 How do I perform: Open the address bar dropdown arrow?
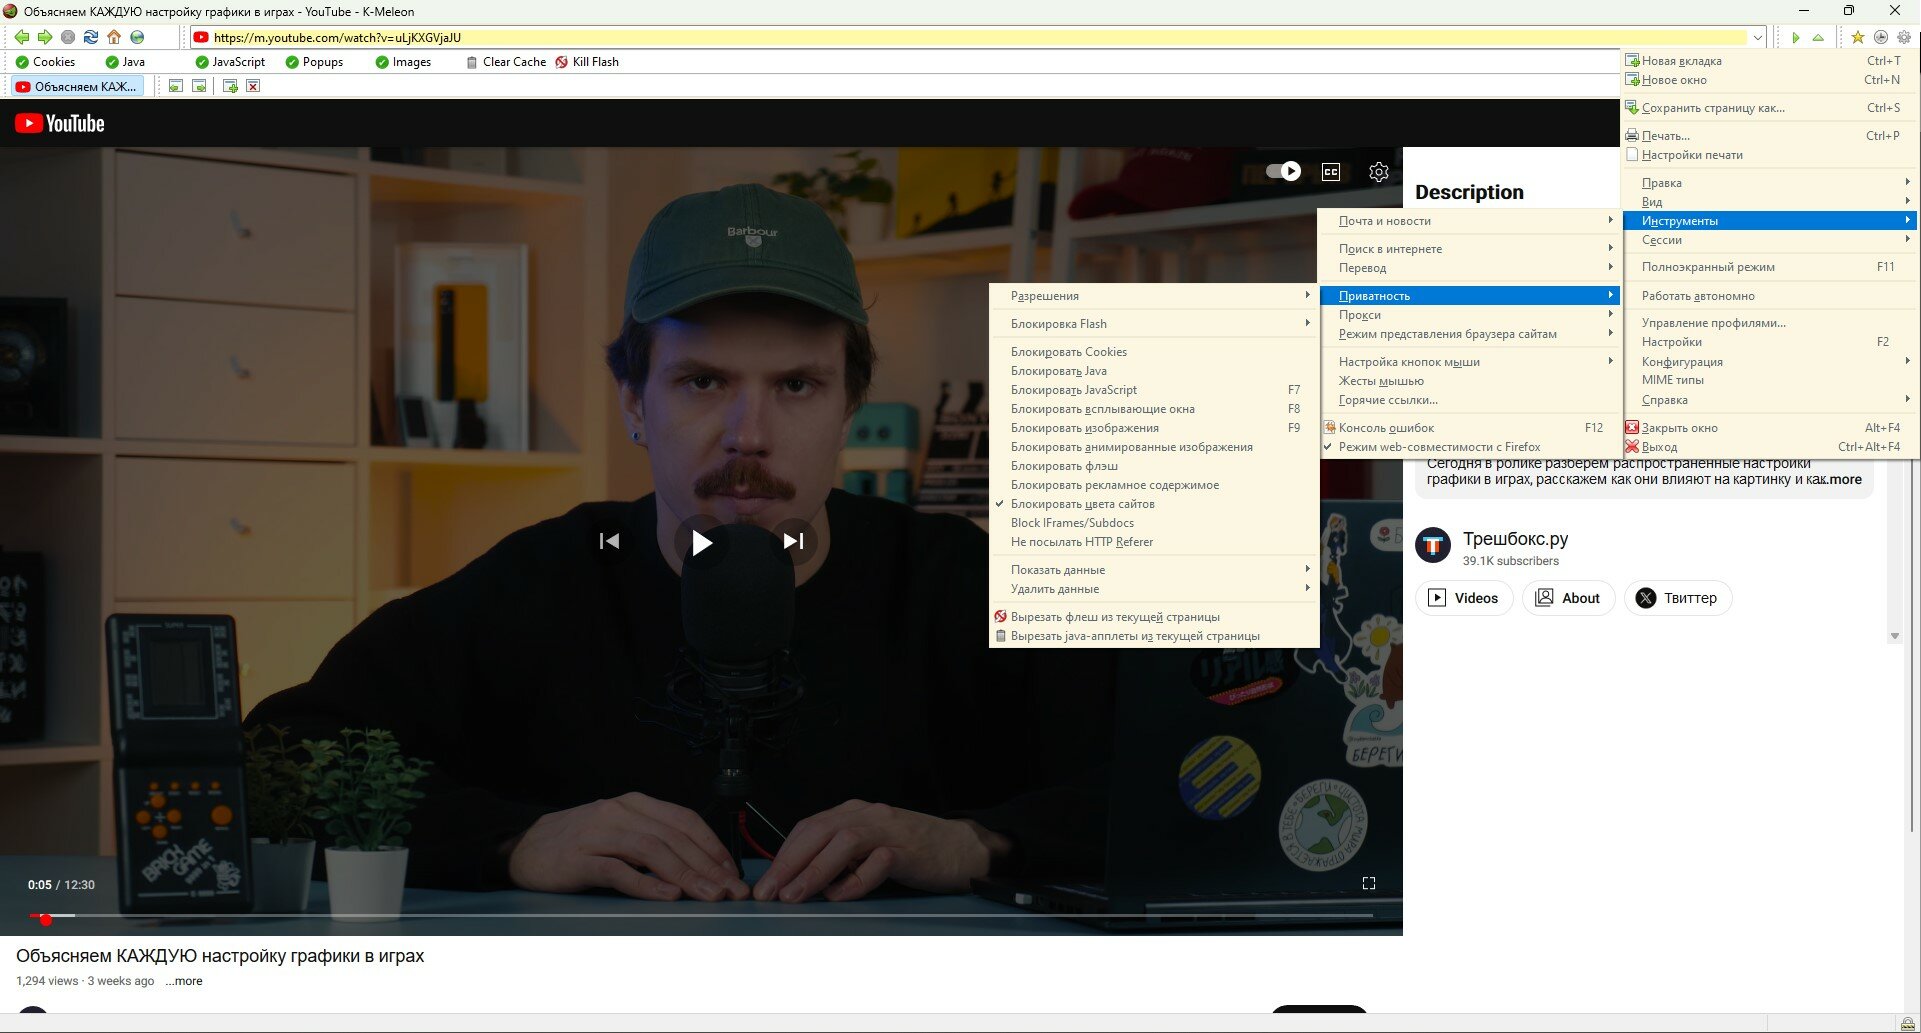tap(1757, 38)
